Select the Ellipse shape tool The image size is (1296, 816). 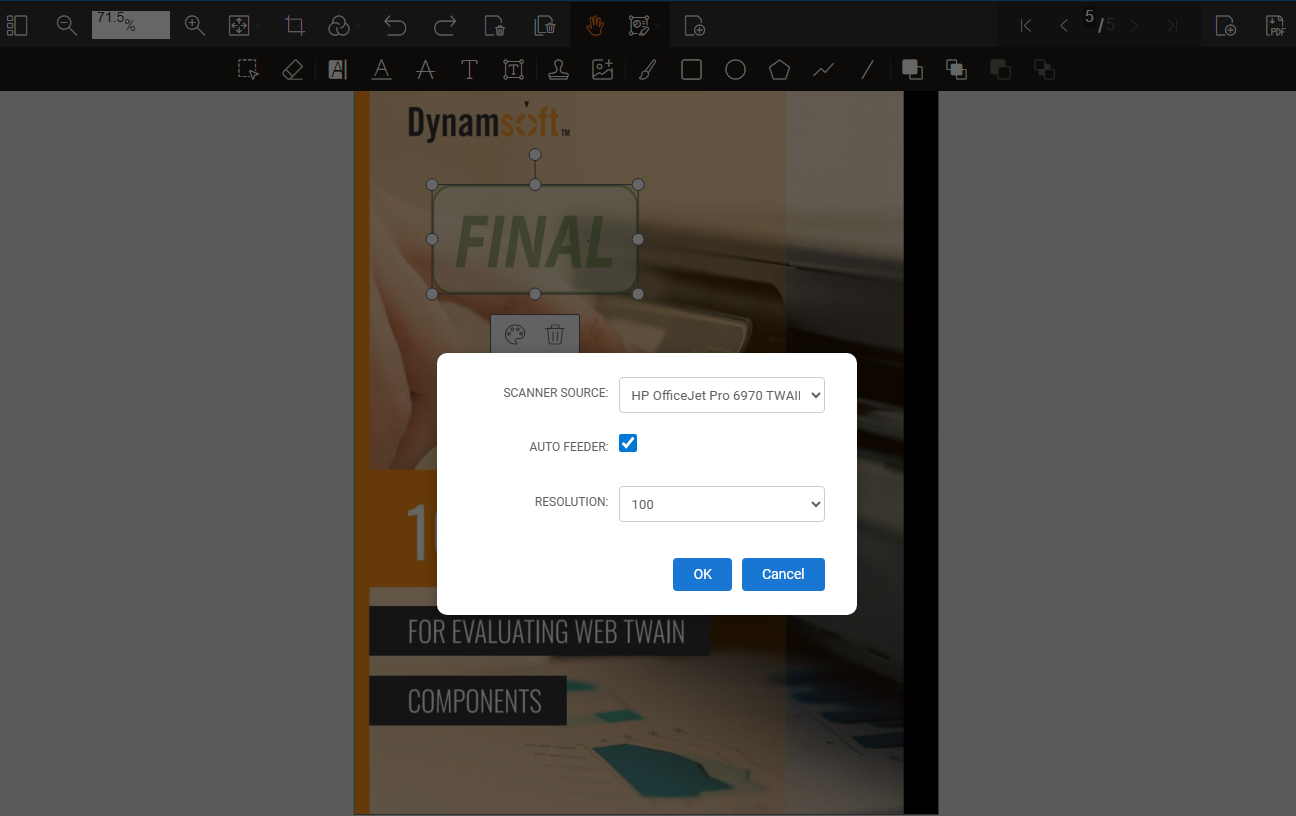click(x=735, y=69)
